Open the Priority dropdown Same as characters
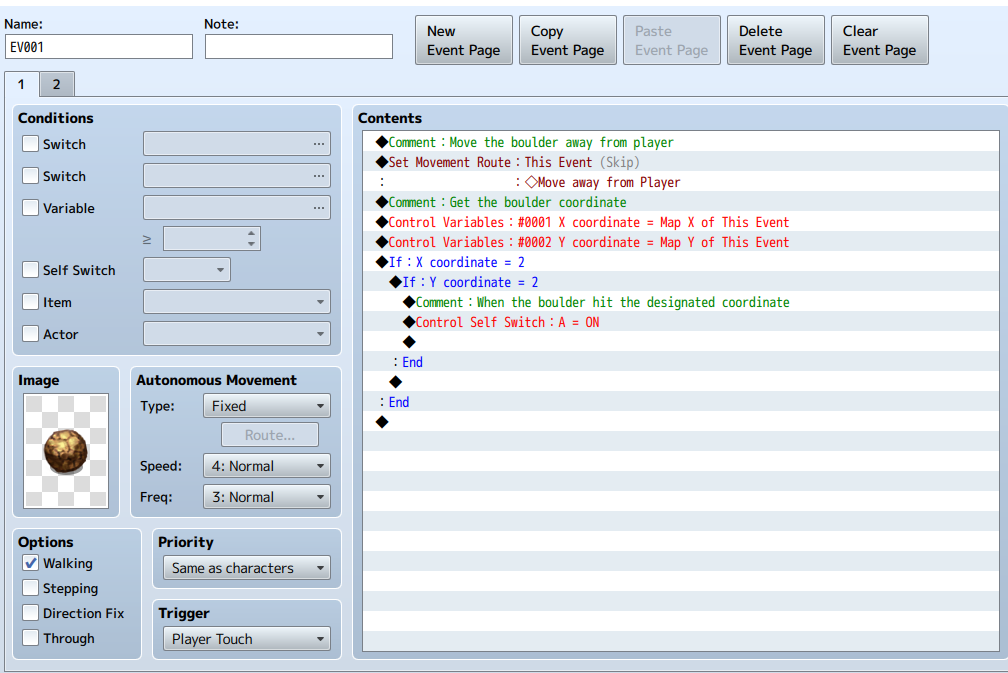This screenshot has height=673, width=1008. click(247, 568)
